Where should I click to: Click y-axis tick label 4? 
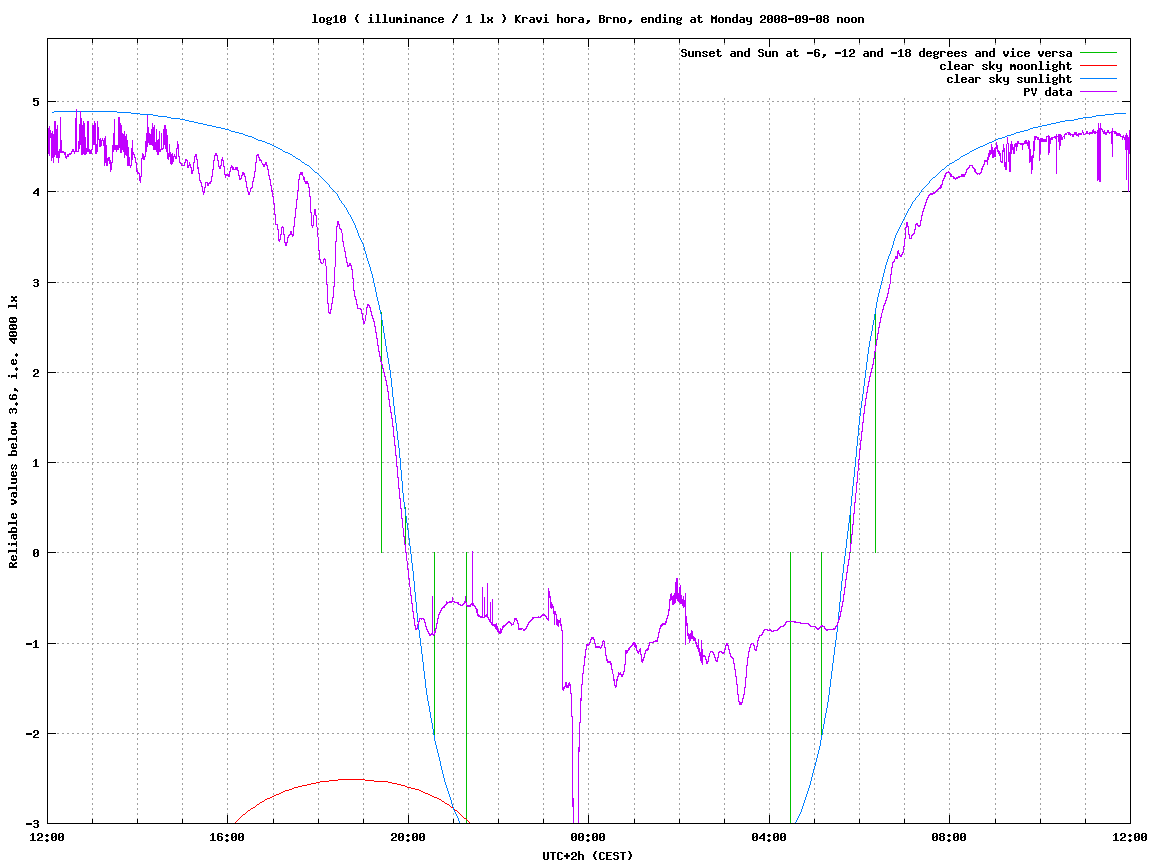coord(36,192)
